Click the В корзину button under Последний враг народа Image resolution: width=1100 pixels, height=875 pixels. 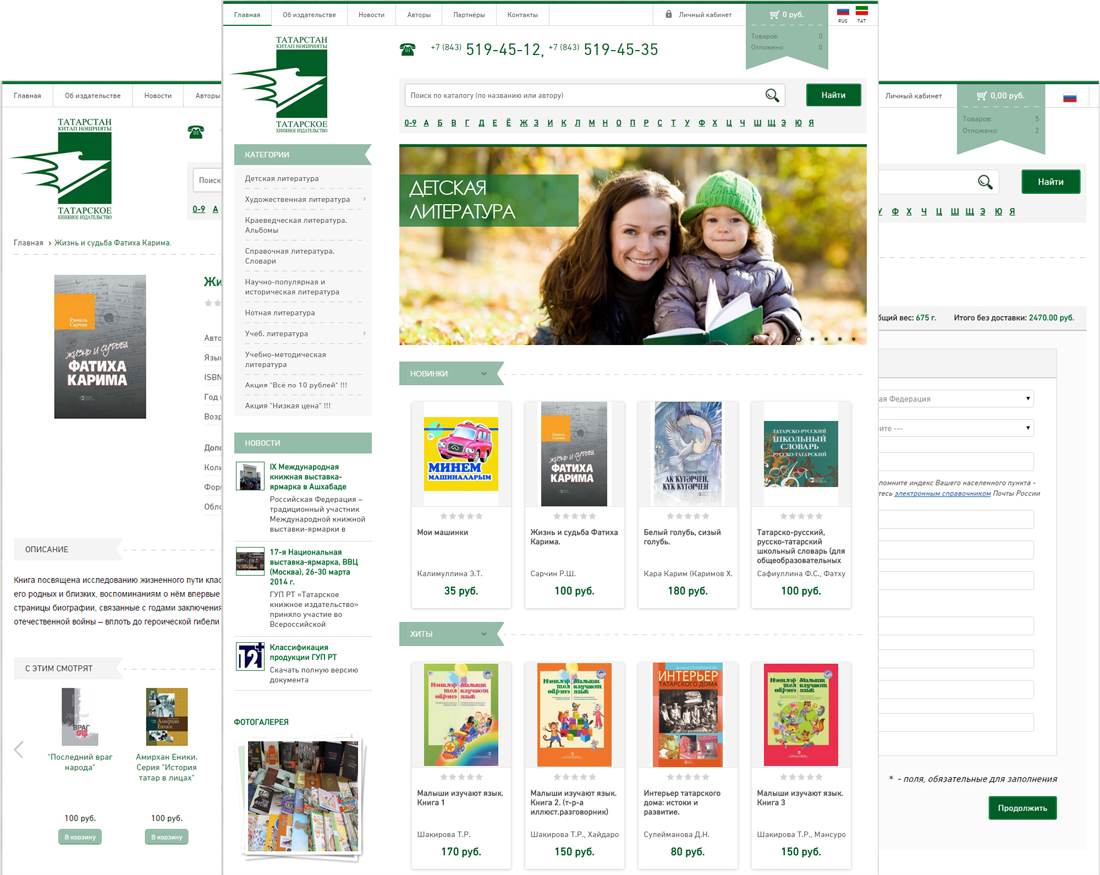click(80, 837)
